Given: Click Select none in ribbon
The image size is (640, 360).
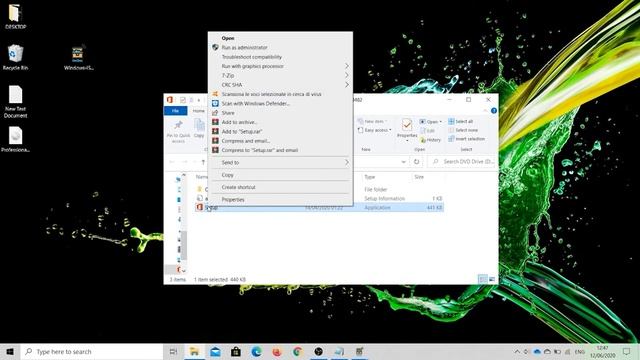Looking at the screenshot, I should 463,130.
